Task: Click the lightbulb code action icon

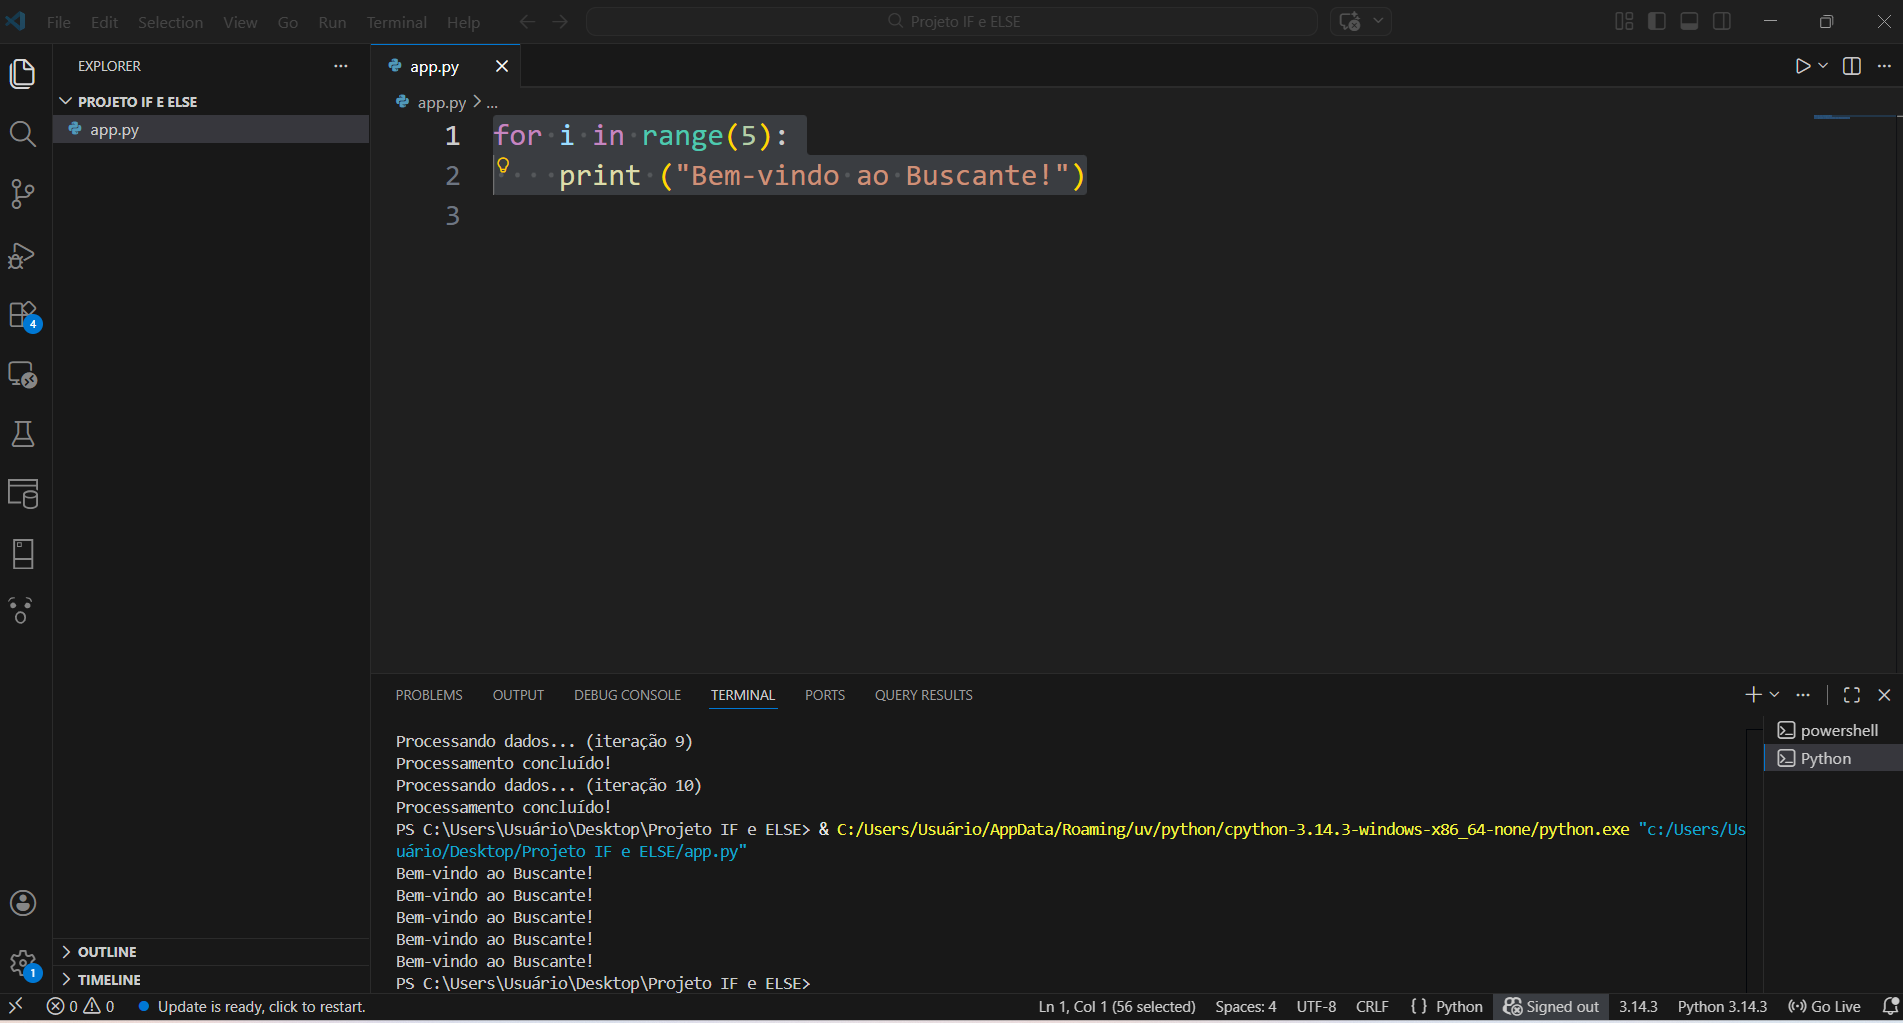Action: click(x=504, y=166)
